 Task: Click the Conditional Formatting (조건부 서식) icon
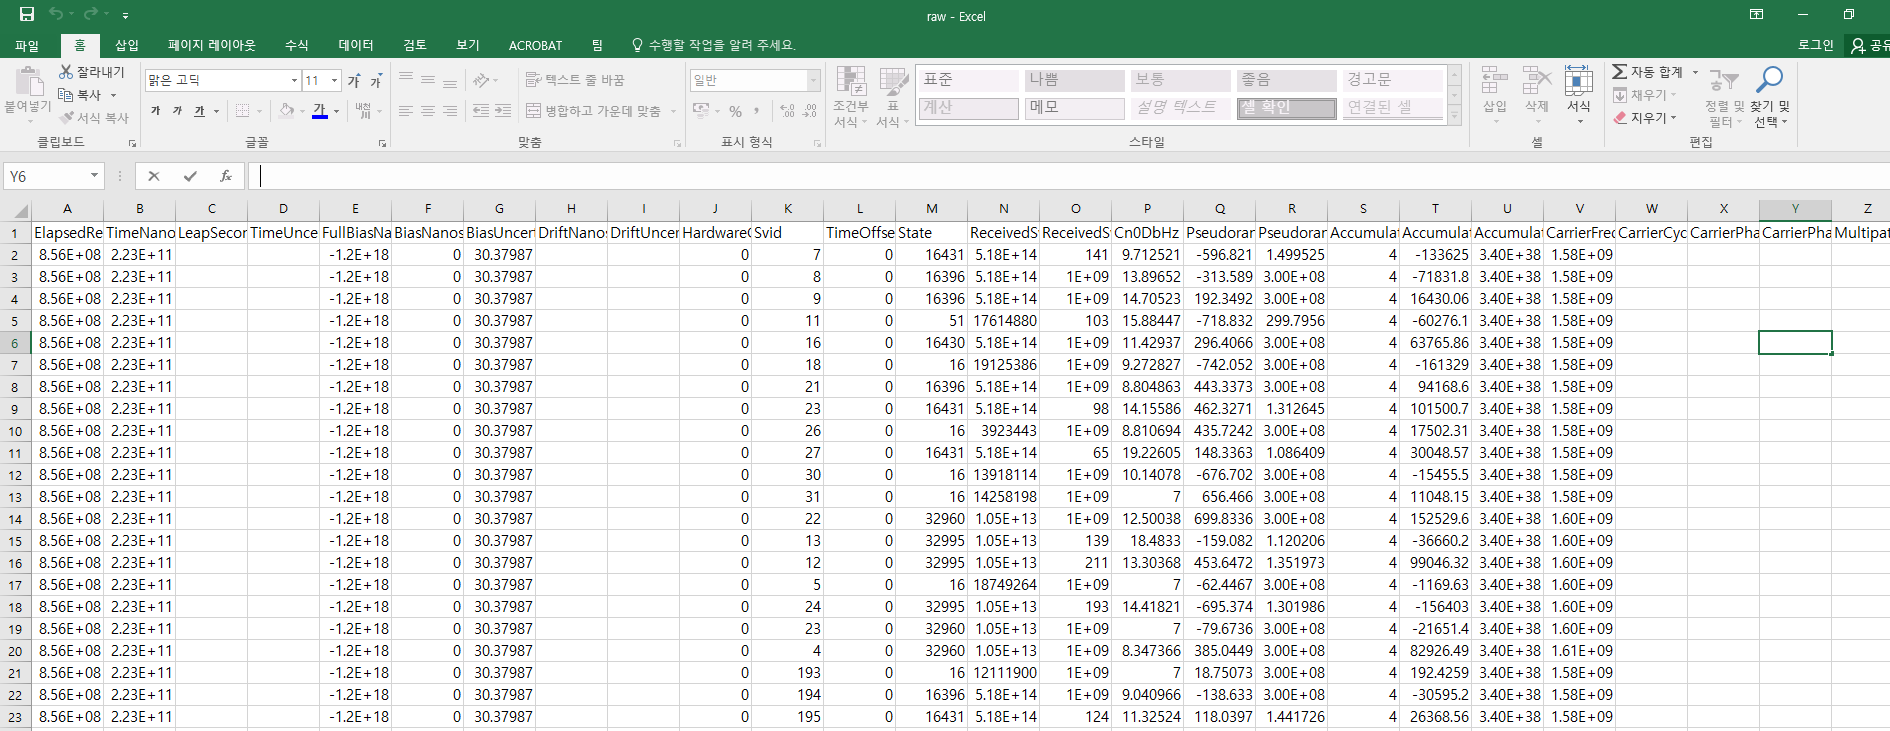pos(851,82)
